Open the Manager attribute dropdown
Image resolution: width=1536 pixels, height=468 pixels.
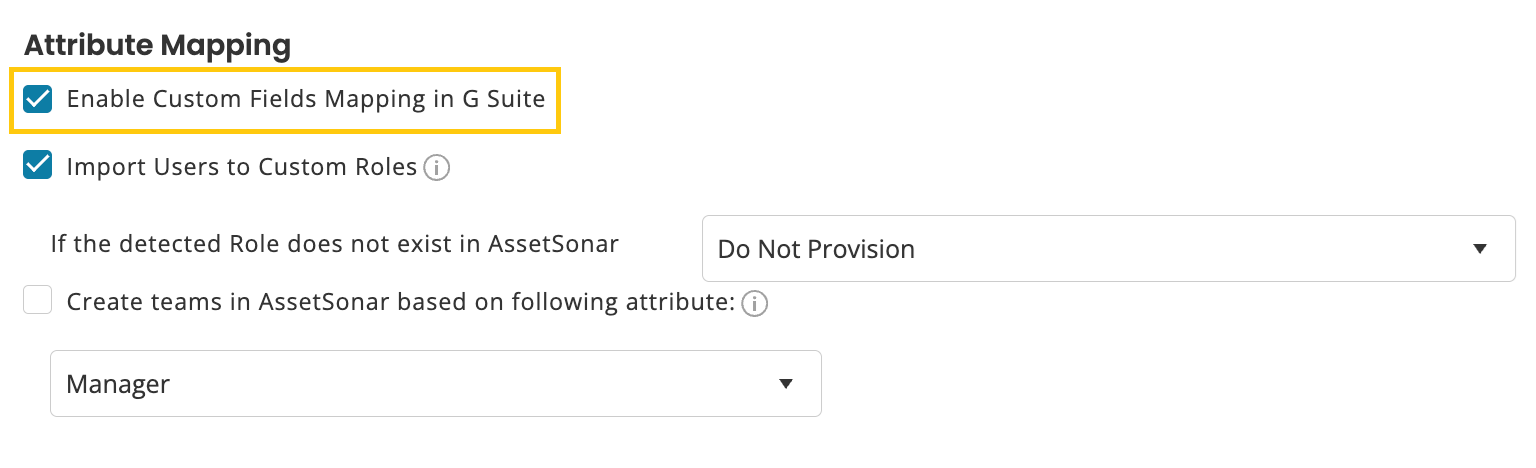point(435,384)
